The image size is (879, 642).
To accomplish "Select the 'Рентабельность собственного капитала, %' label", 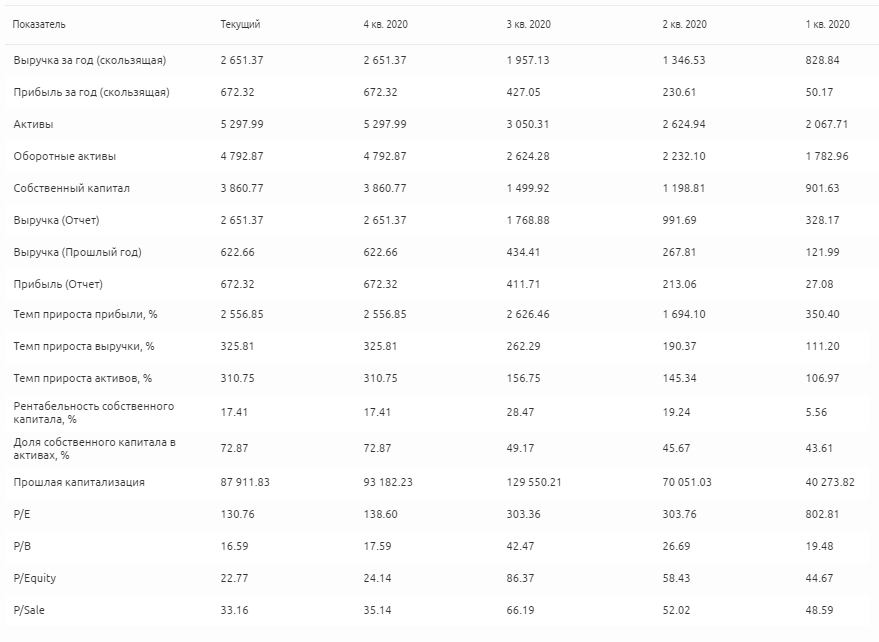I will pyautogui.click(x=94, y=412).
